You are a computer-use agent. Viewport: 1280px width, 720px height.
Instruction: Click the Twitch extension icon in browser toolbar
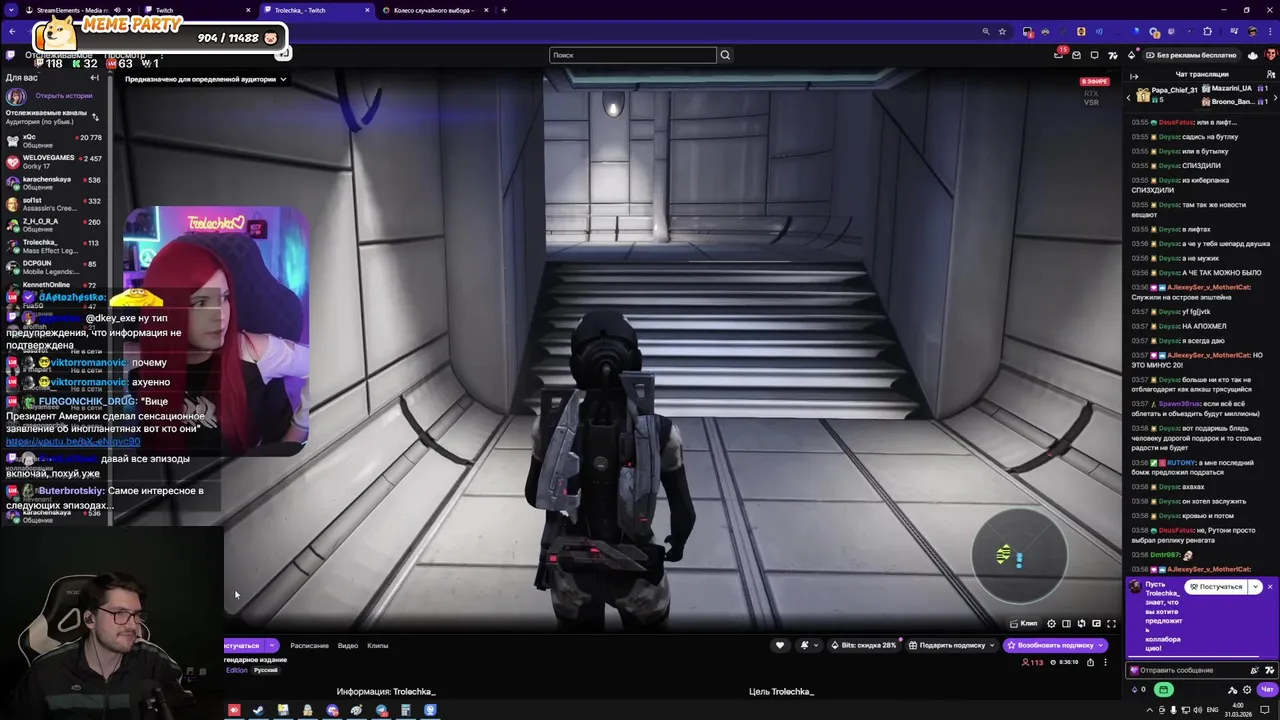[x=1171, y=31]
